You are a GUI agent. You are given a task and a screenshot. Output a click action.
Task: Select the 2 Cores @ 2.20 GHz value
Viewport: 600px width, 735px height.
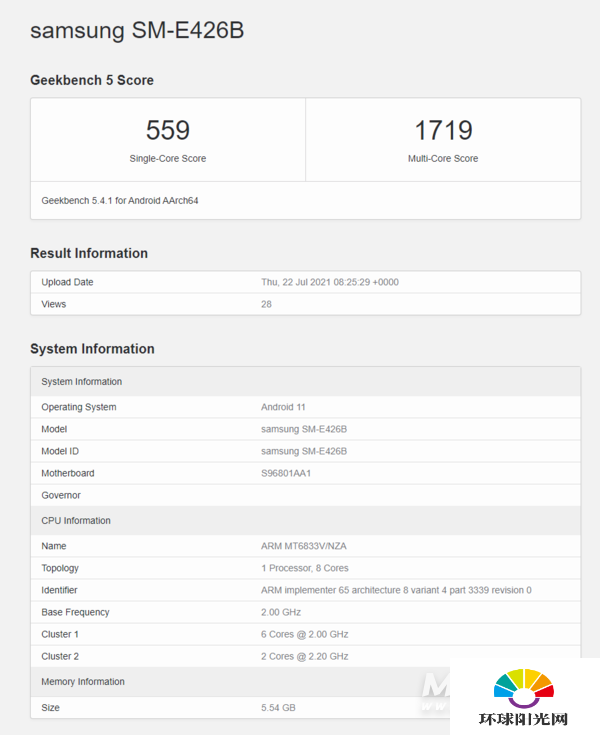click(x=305, y=656)
